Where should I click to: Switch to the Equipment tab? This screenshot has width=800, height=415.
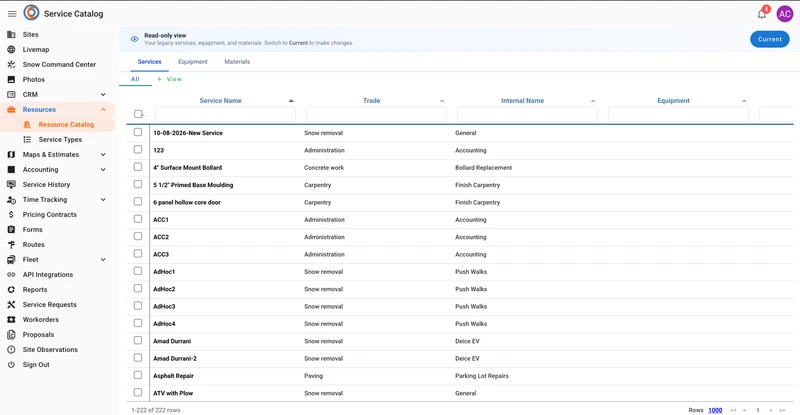click(193, 62)
